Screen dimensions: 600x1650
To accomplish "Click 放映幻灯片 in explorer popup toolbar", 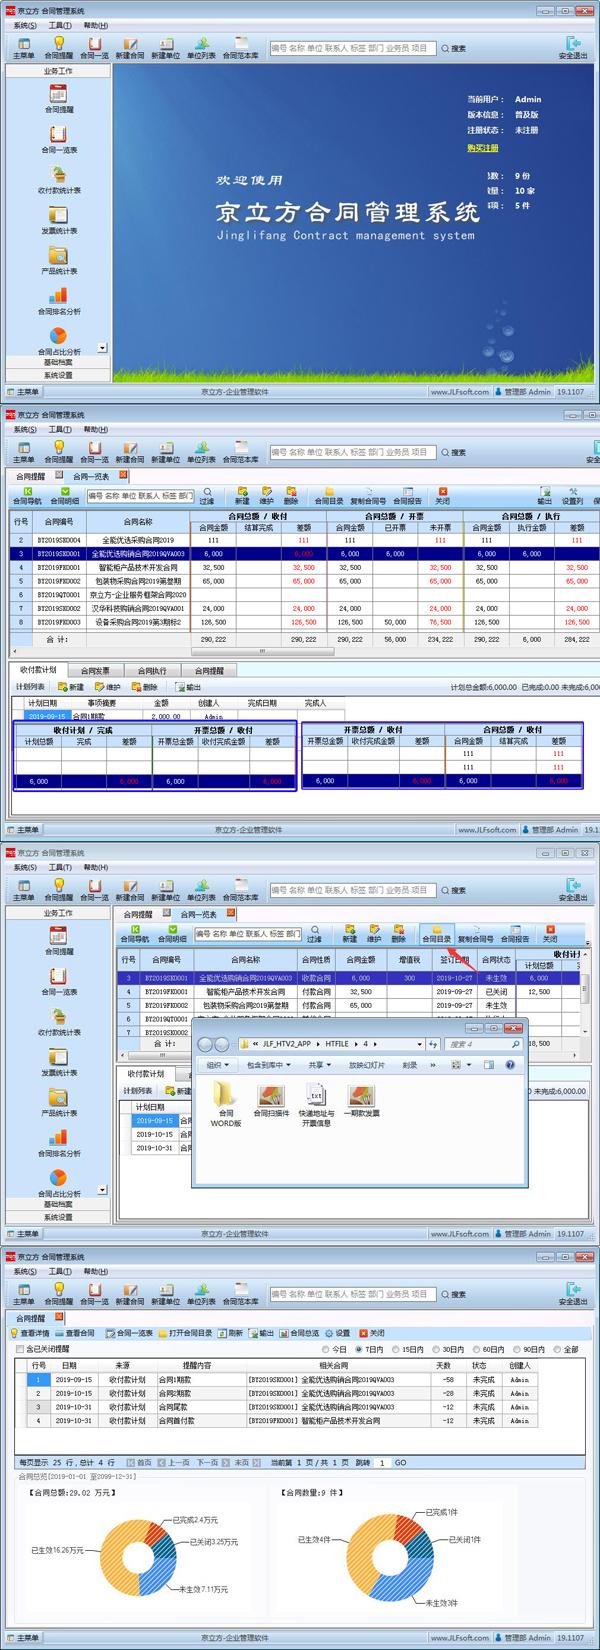I will [x=366, y=1065].
